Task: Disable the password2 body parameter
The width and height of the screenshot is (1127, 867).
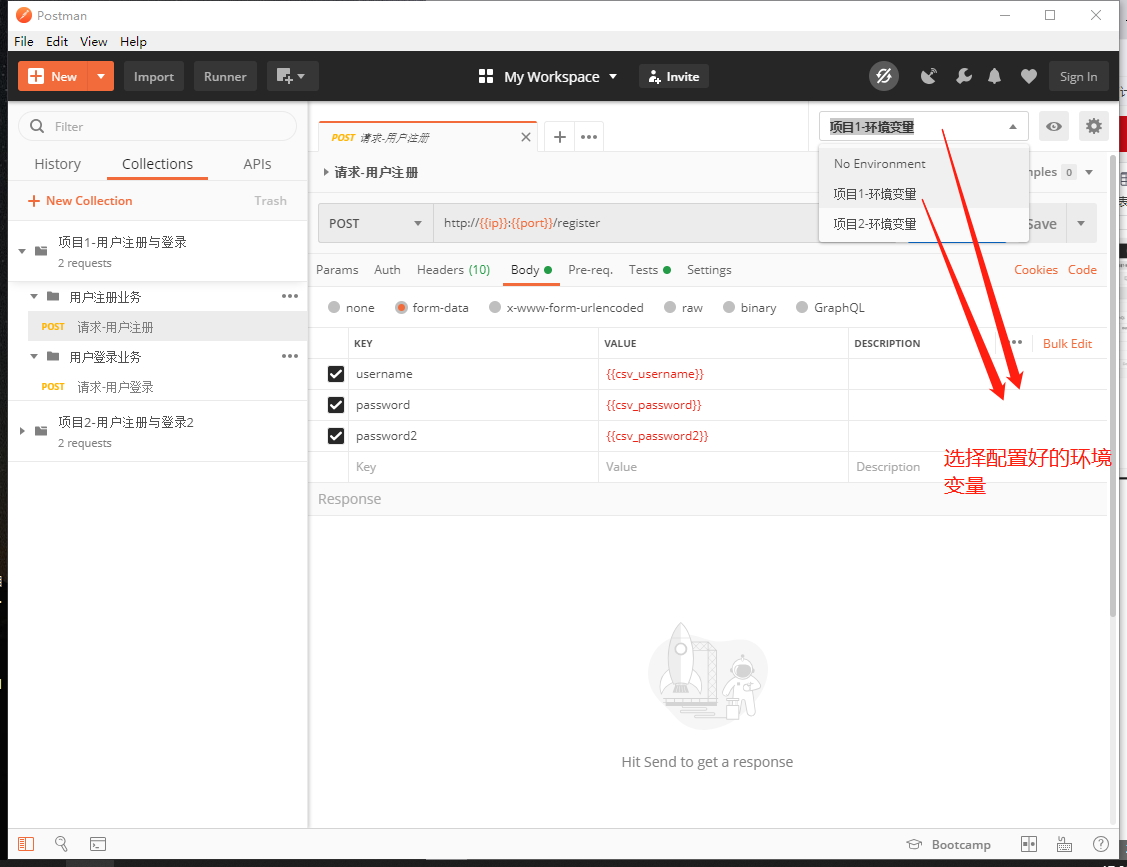Action: [337, 435]
